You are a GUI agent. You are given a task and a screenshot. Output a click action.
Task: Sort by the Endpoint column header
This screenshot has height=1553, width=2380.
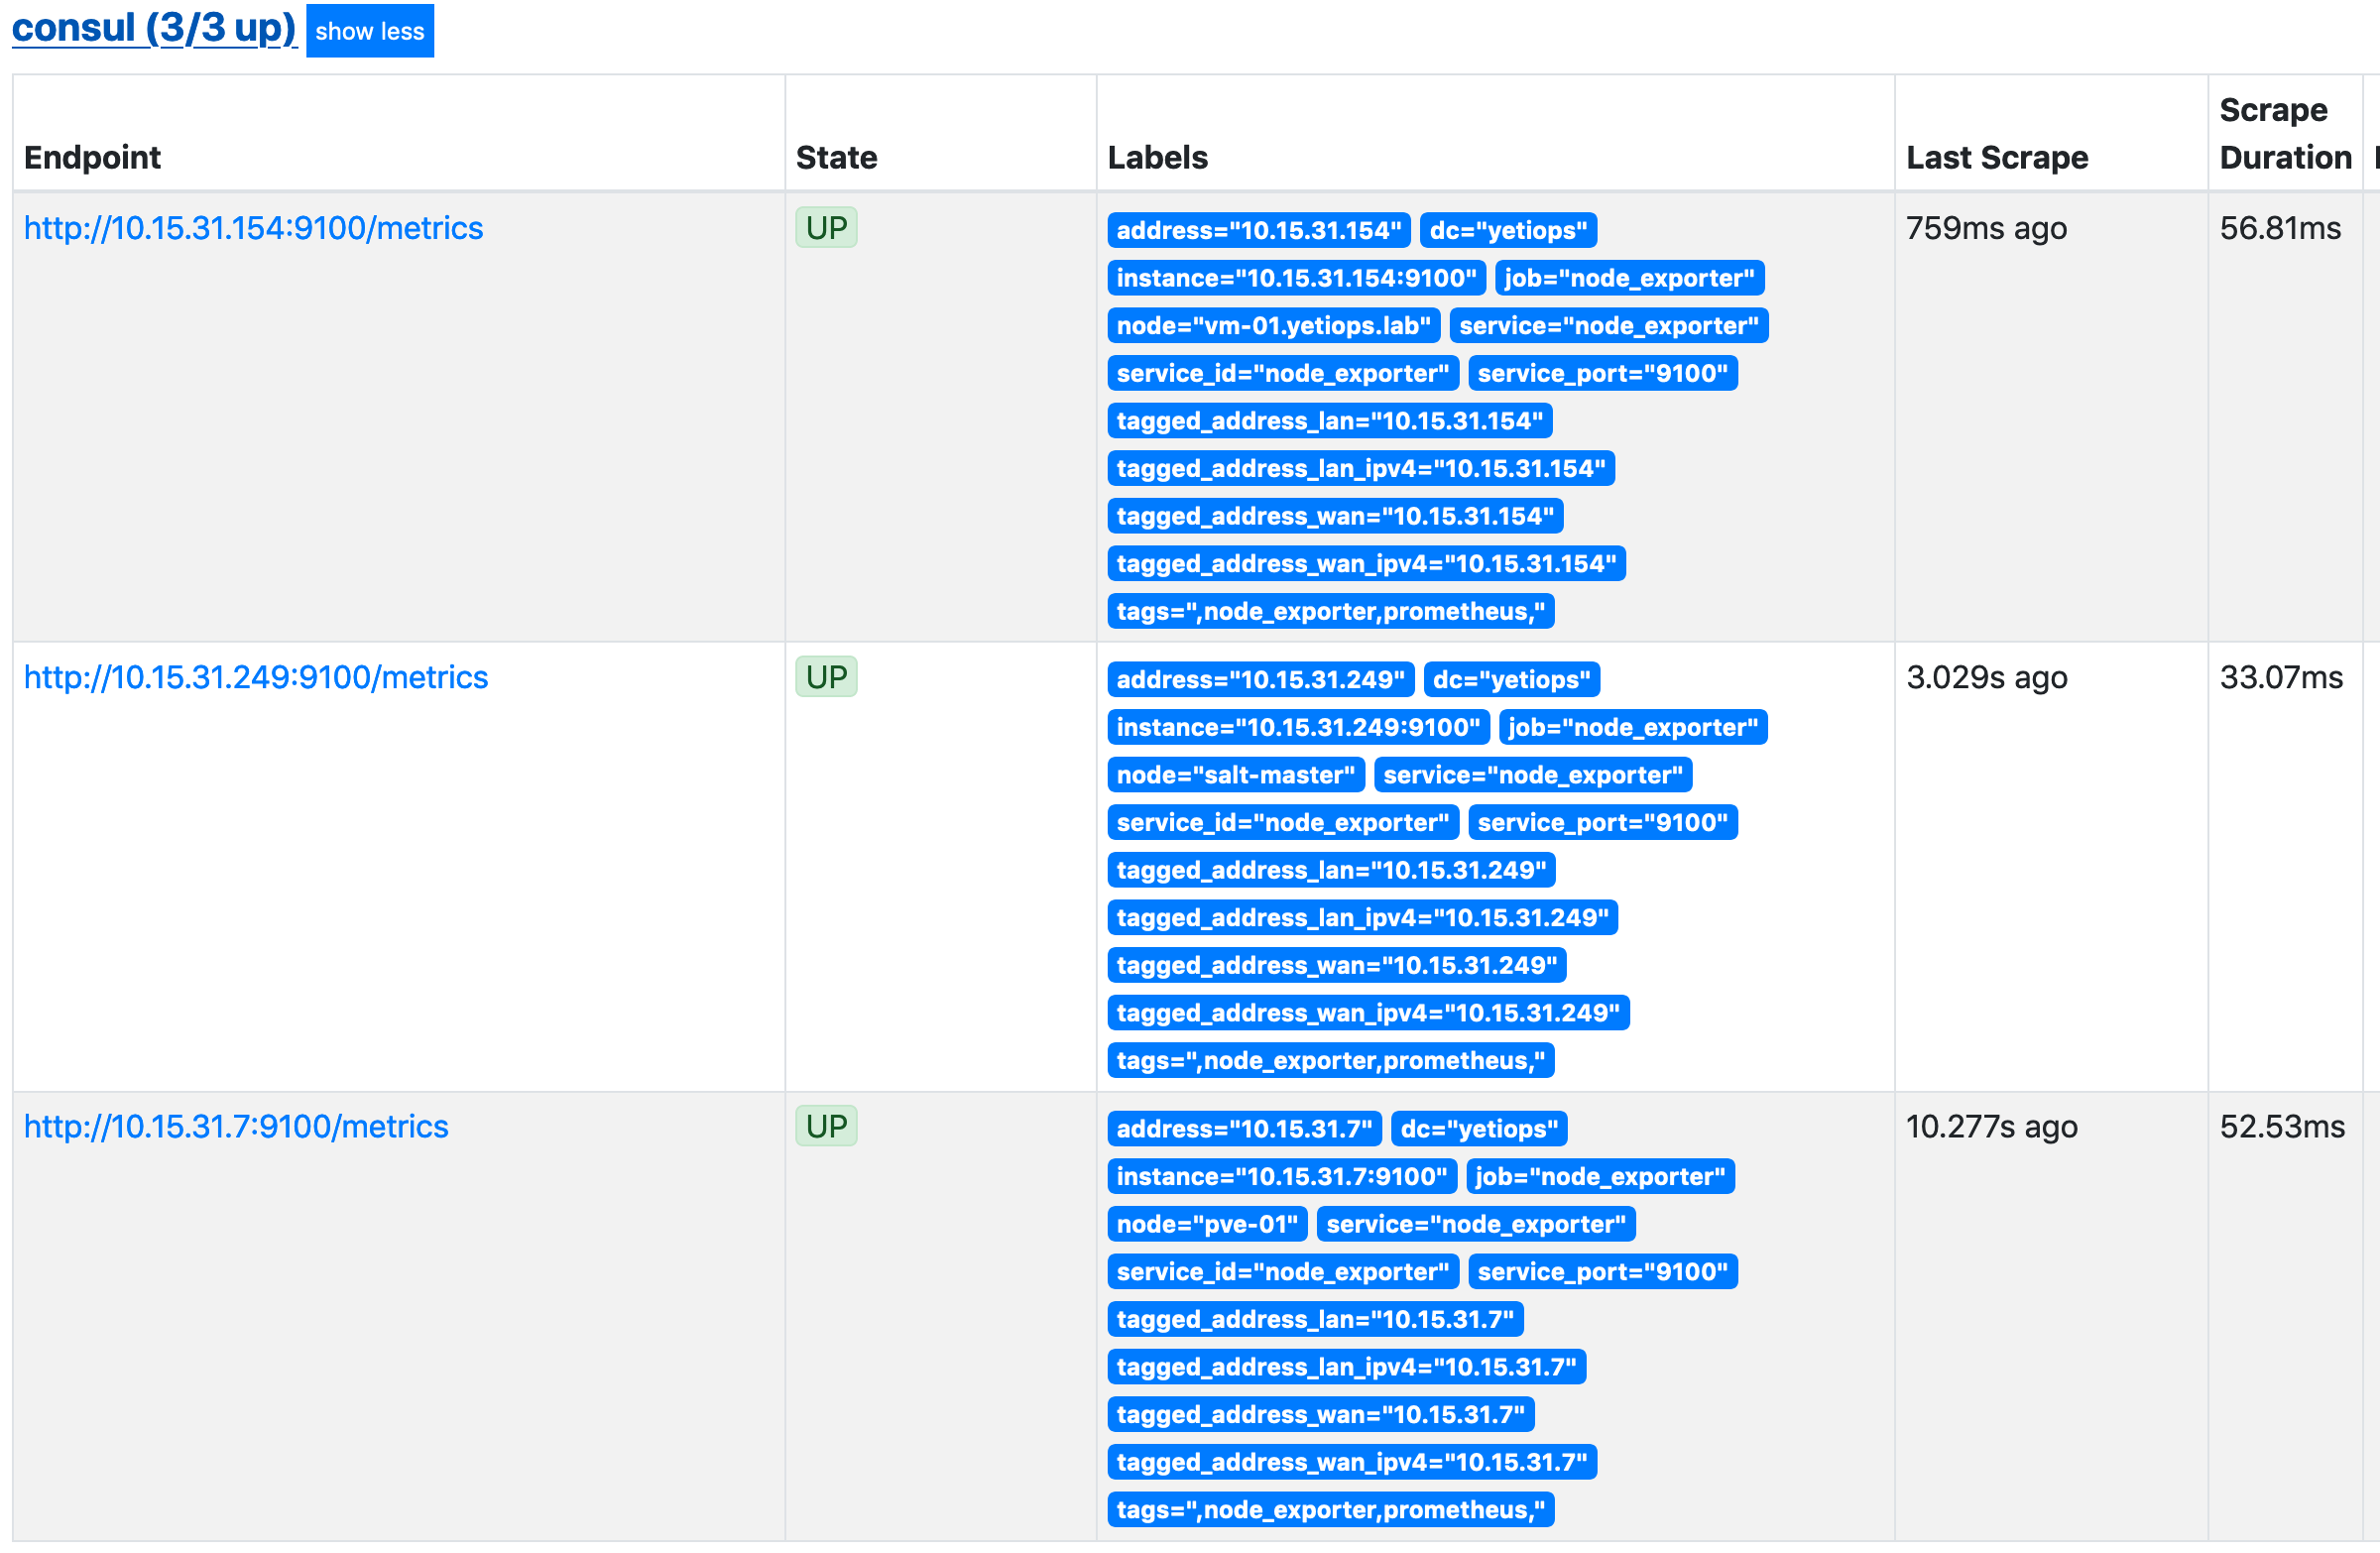pyautogui.click(x=92, y=157)
